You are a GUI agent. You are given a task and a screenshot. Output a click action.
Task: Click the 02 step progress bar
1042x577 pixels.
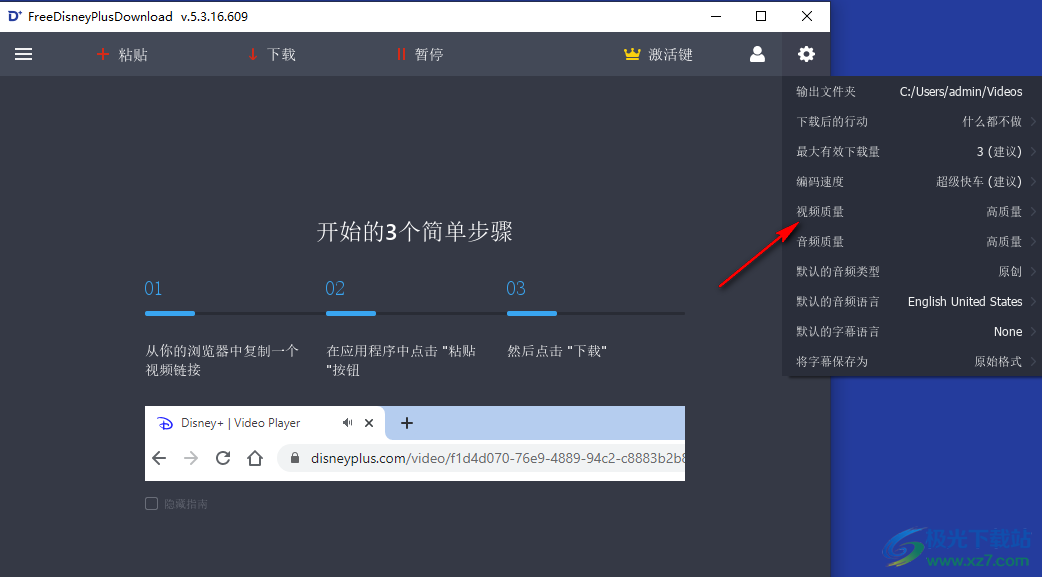pos(350,313)
